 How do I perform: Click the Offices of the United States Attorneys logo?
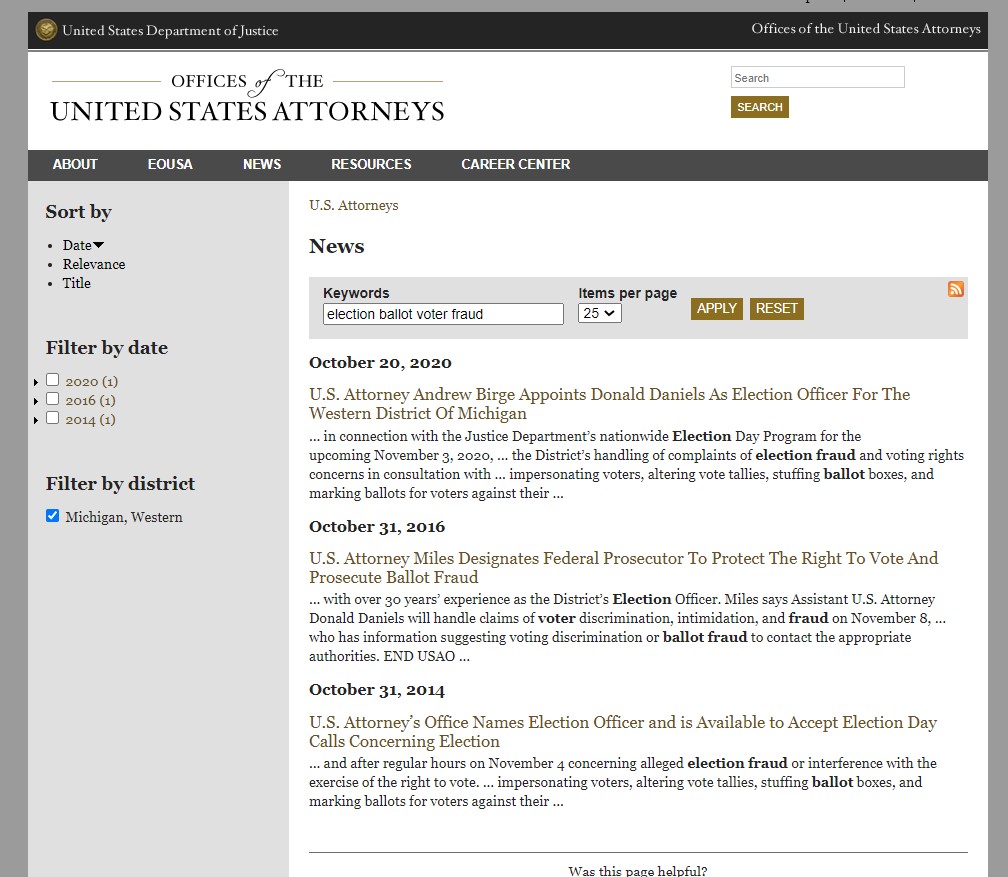coord(248,96)
